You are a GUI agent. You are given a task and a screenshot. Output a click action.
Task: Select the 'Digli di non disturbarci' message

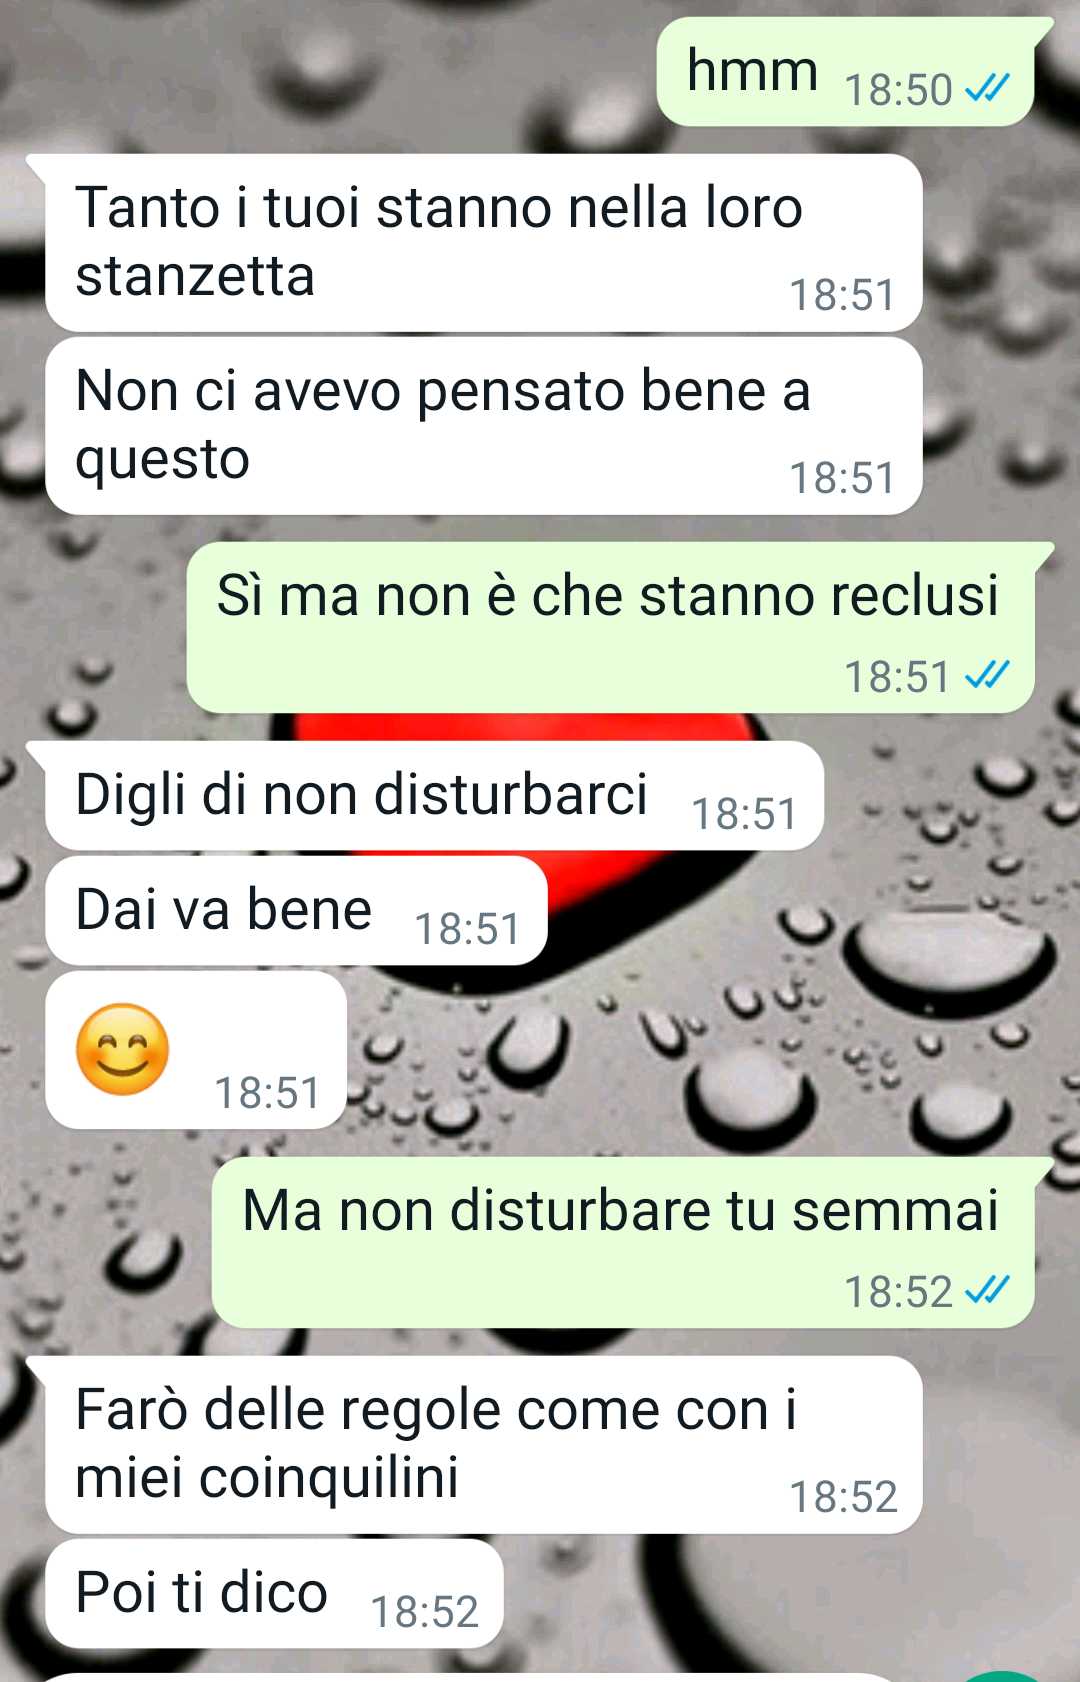pos(434,796)
